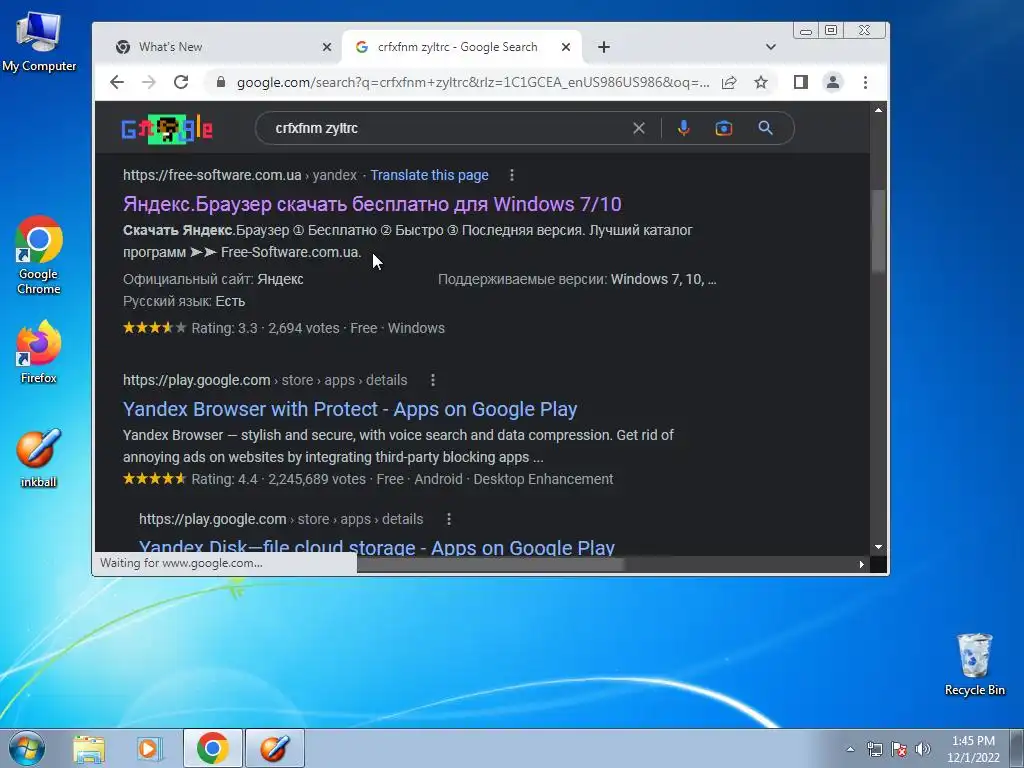The image size is (1024, 768).
Task: Open Windows Explorer from taskbar
Action: tap(89, 748)
